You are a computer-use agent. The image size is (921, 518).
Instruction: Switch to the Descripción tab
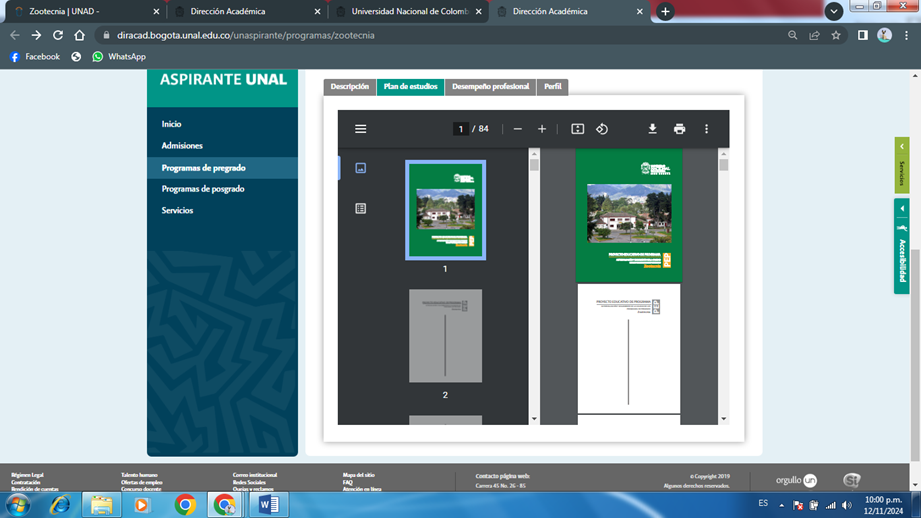pyautogui.click(x=350, y=87)
